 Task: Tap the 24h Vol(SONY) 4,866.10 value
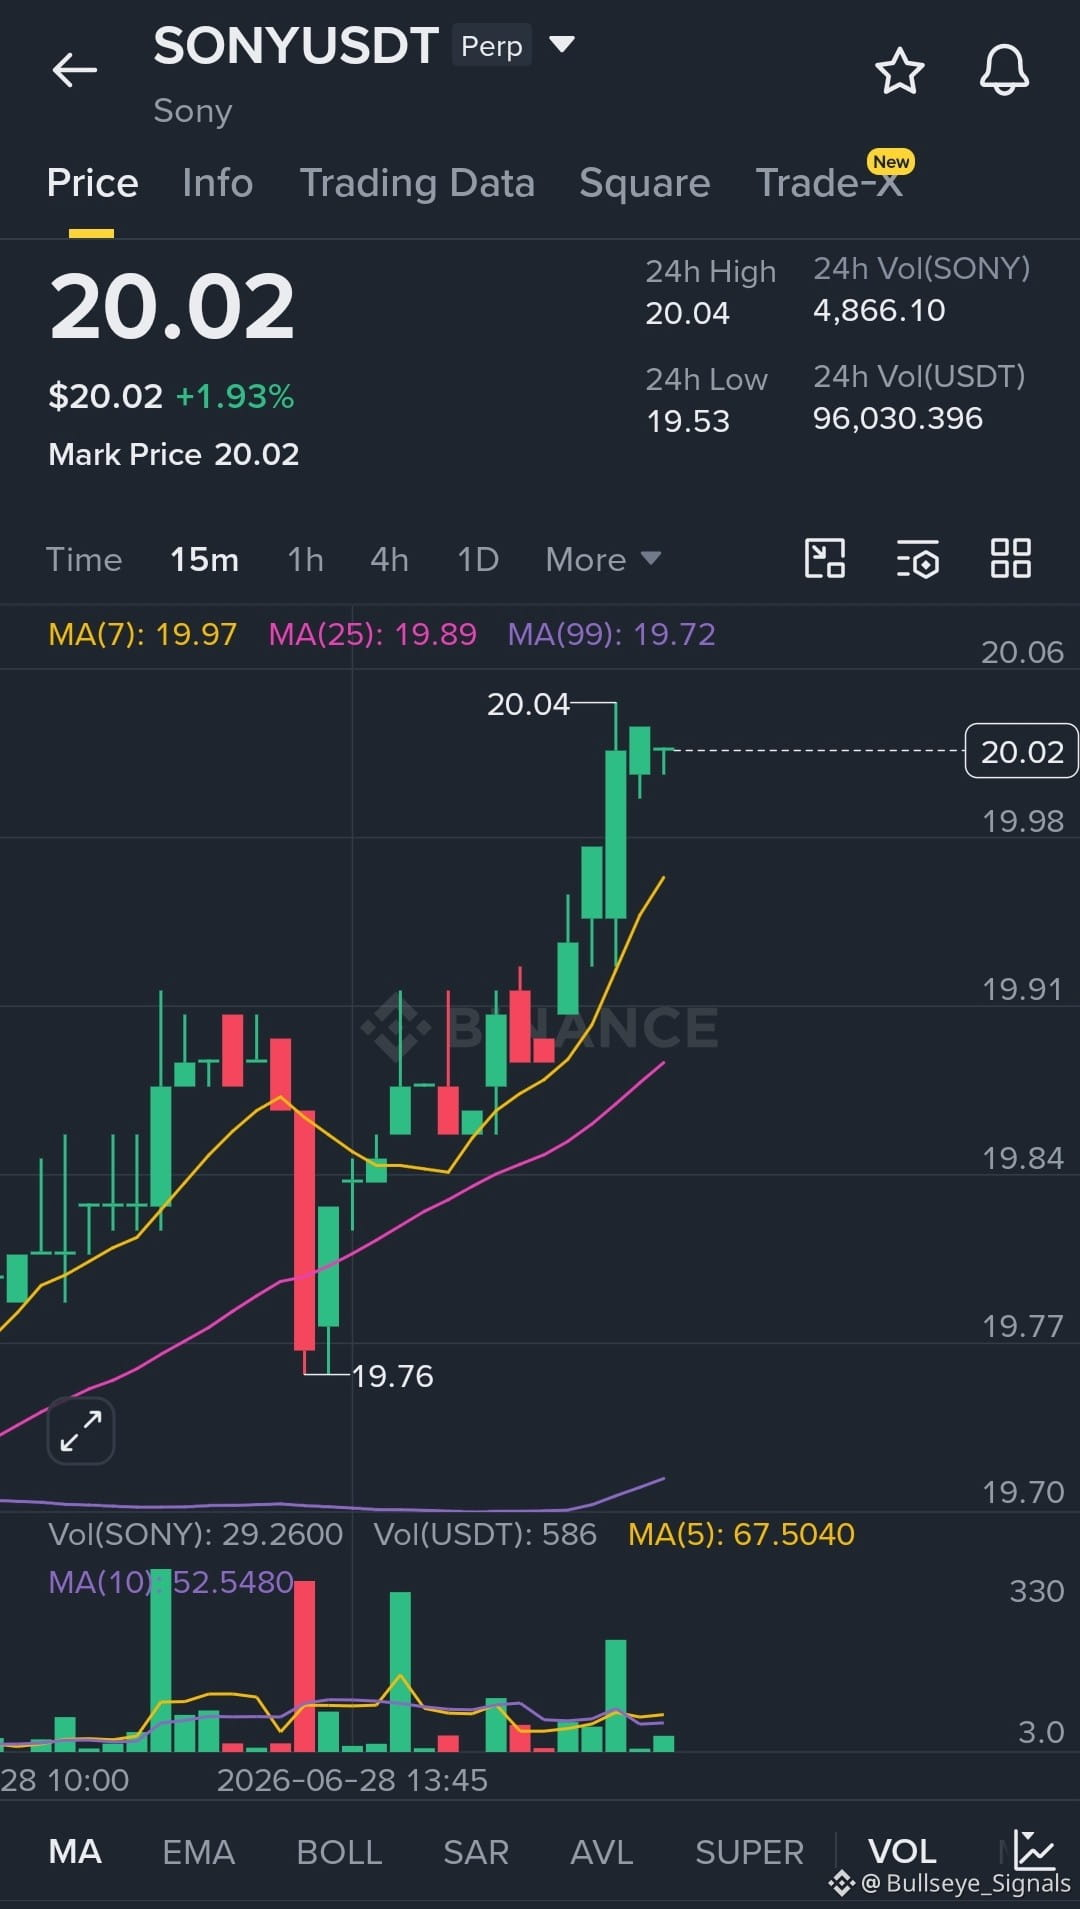(x=879, y=310)
